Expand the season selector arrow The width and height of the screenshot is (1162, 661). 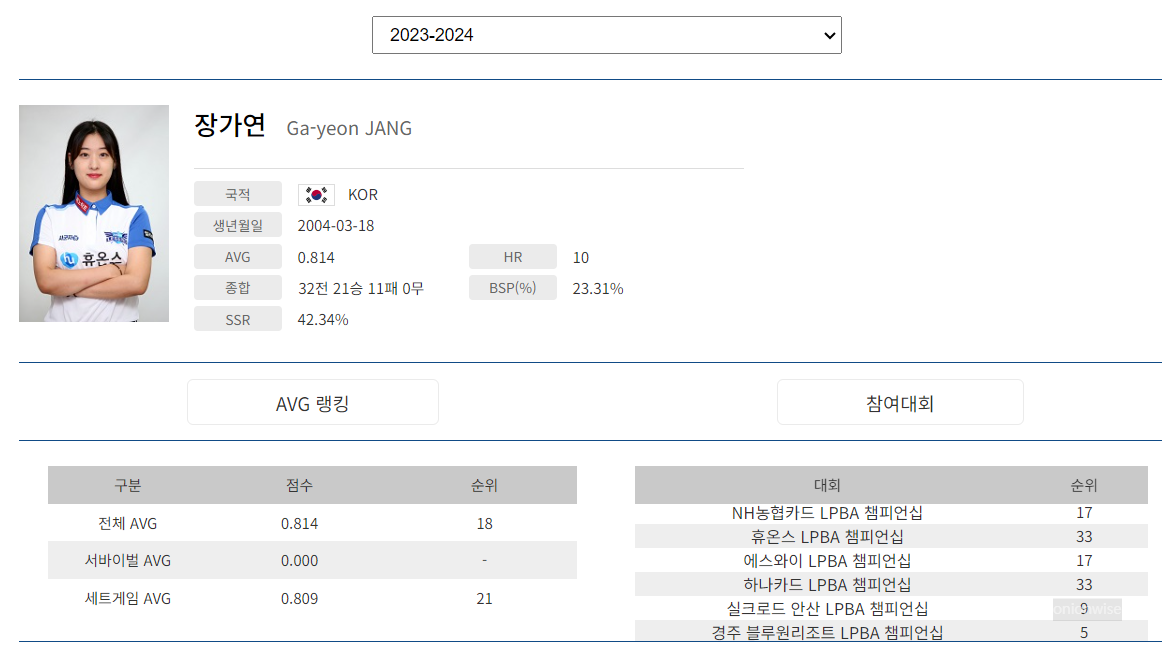click(826, 34)
